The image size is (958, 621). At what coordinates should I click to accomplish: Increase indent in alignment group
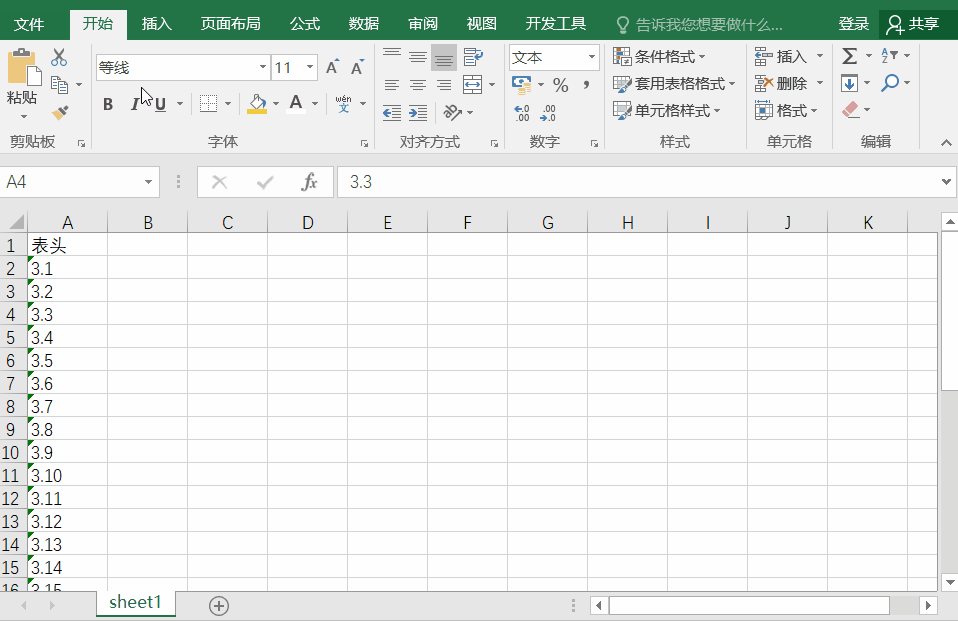(x=418, y=112)
